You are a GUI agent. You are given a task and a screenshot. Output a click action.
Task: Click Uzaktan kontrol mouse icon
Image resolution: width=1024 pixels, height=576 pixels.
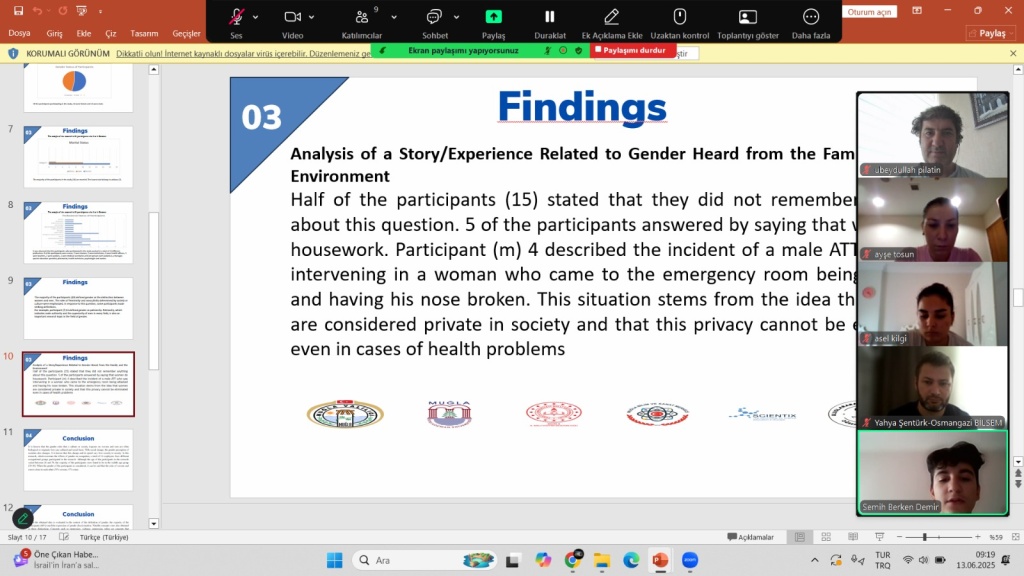(679, 17)
